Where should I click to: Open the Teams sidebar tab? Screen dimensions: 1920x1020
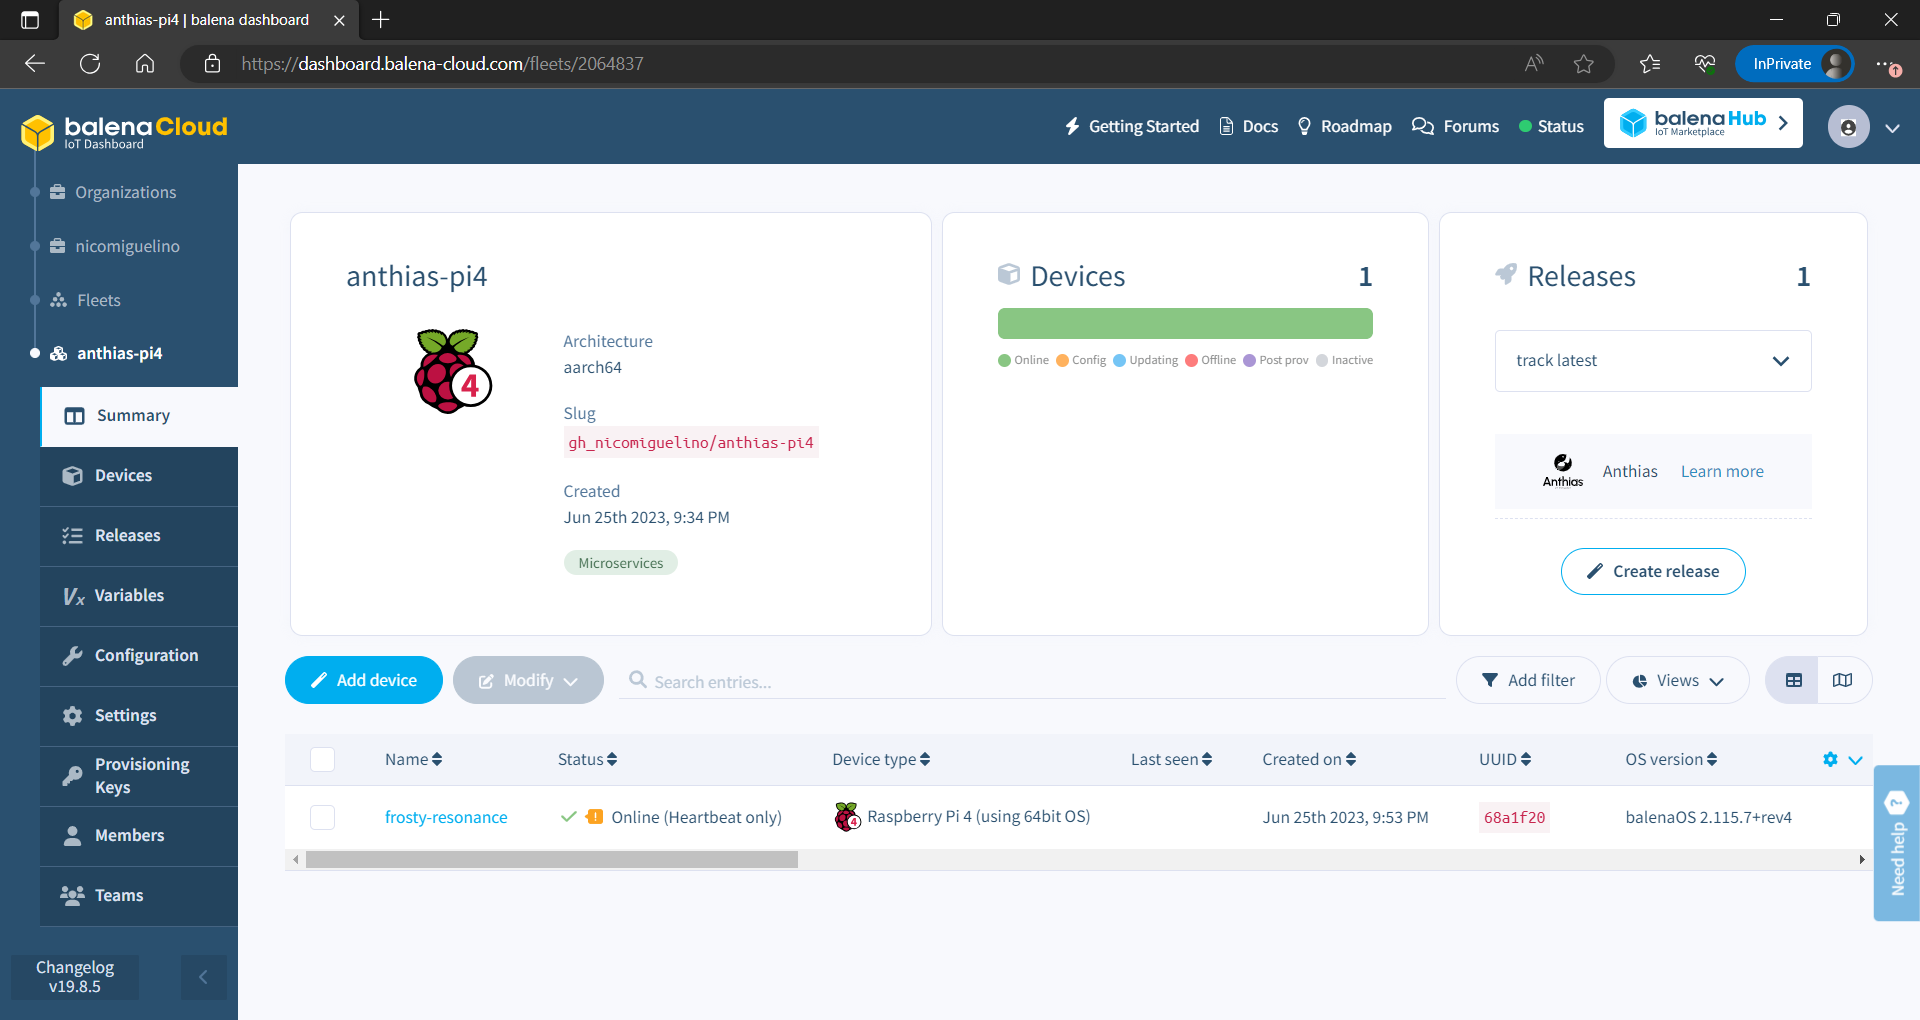pos(139,896)
